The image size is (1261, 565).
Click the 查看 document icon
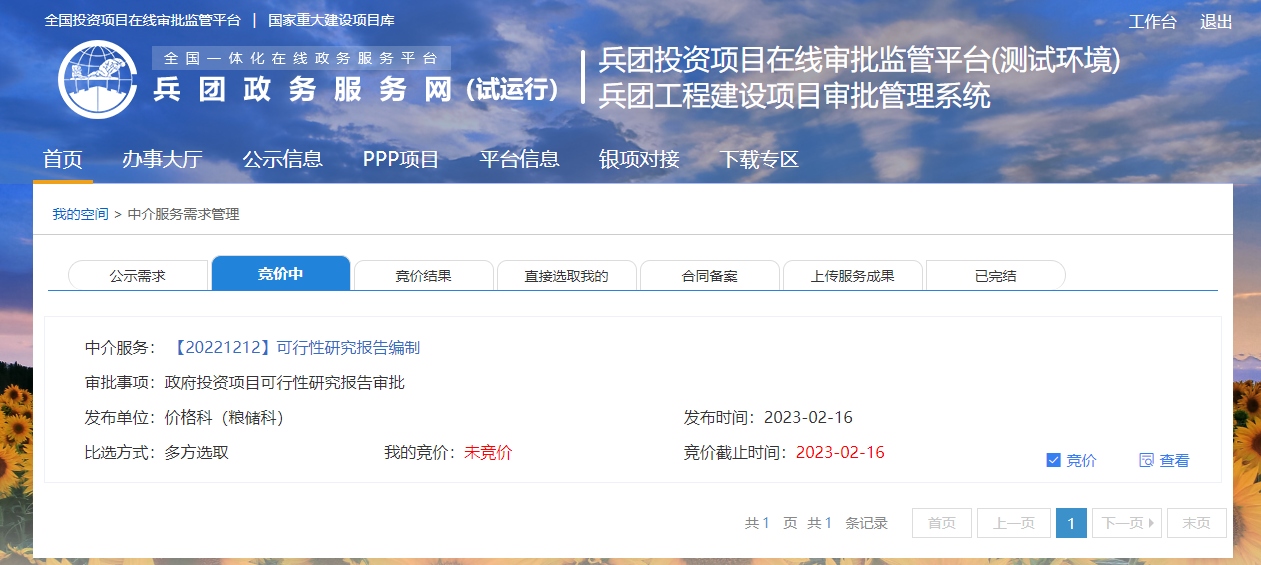coord(1146,460)
